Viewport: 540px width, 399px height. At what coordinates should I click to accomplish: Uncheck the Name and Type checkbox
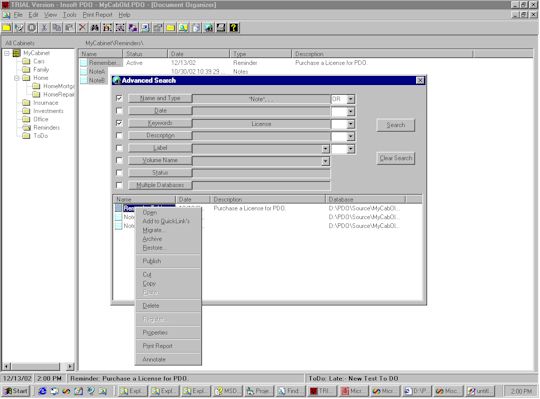(x=119, y=98)
